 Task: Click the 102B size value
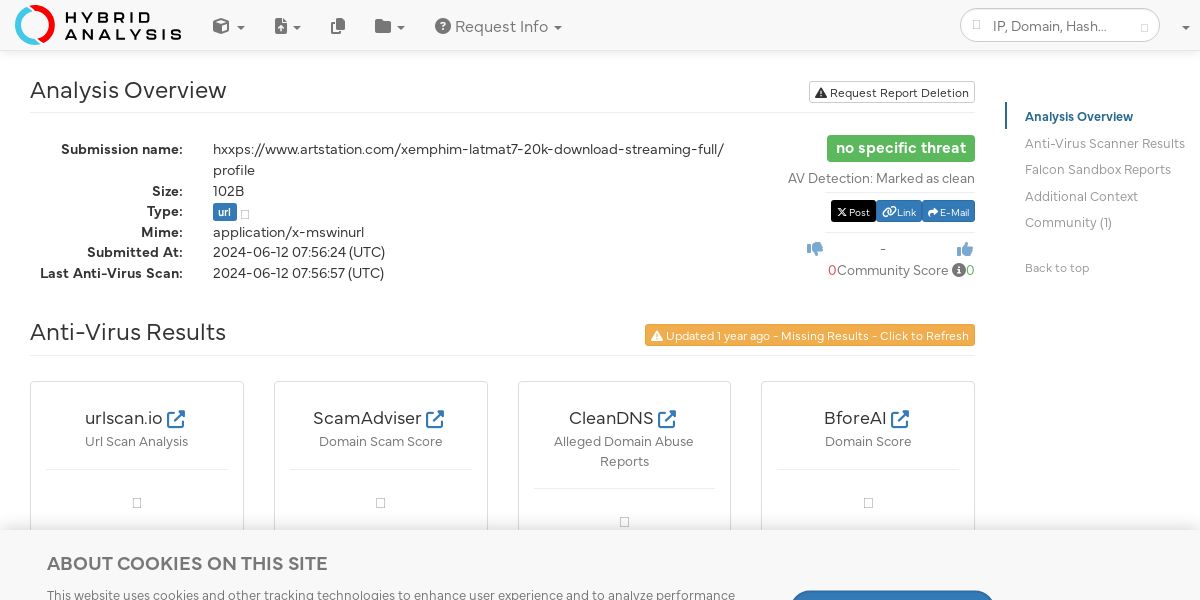pyautogui.click(x=228, y=191)
